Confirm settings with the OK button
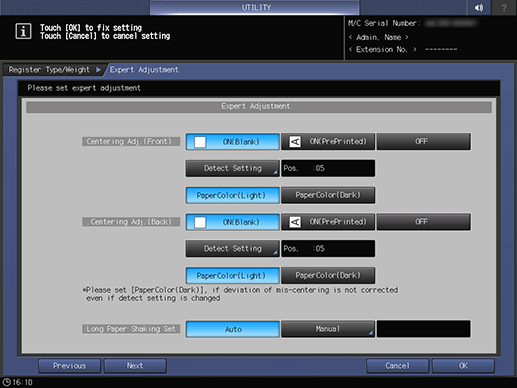The height and width of the screenshot is (388, 517). (463, 366)
